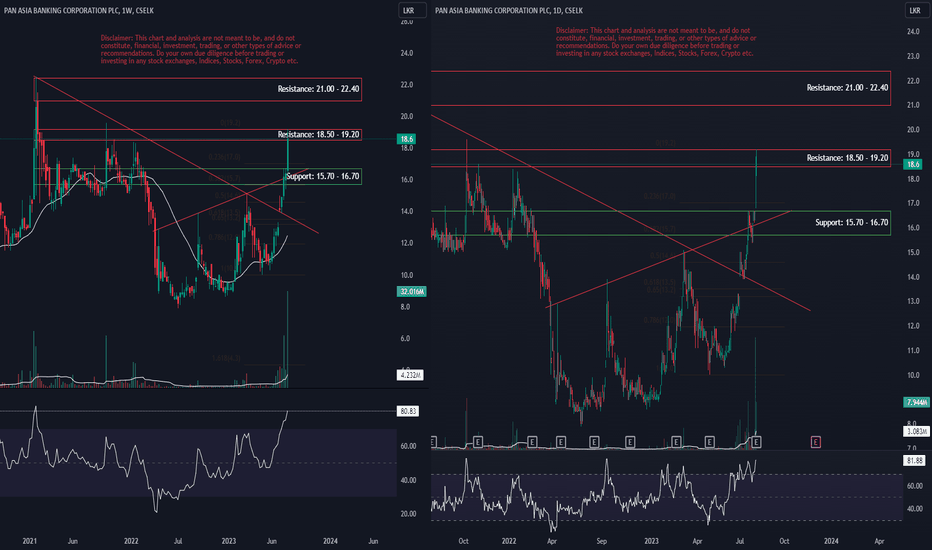Click the 3.083M volume average tag
This screenshot has width=932, height=550.
click(916, 431)
